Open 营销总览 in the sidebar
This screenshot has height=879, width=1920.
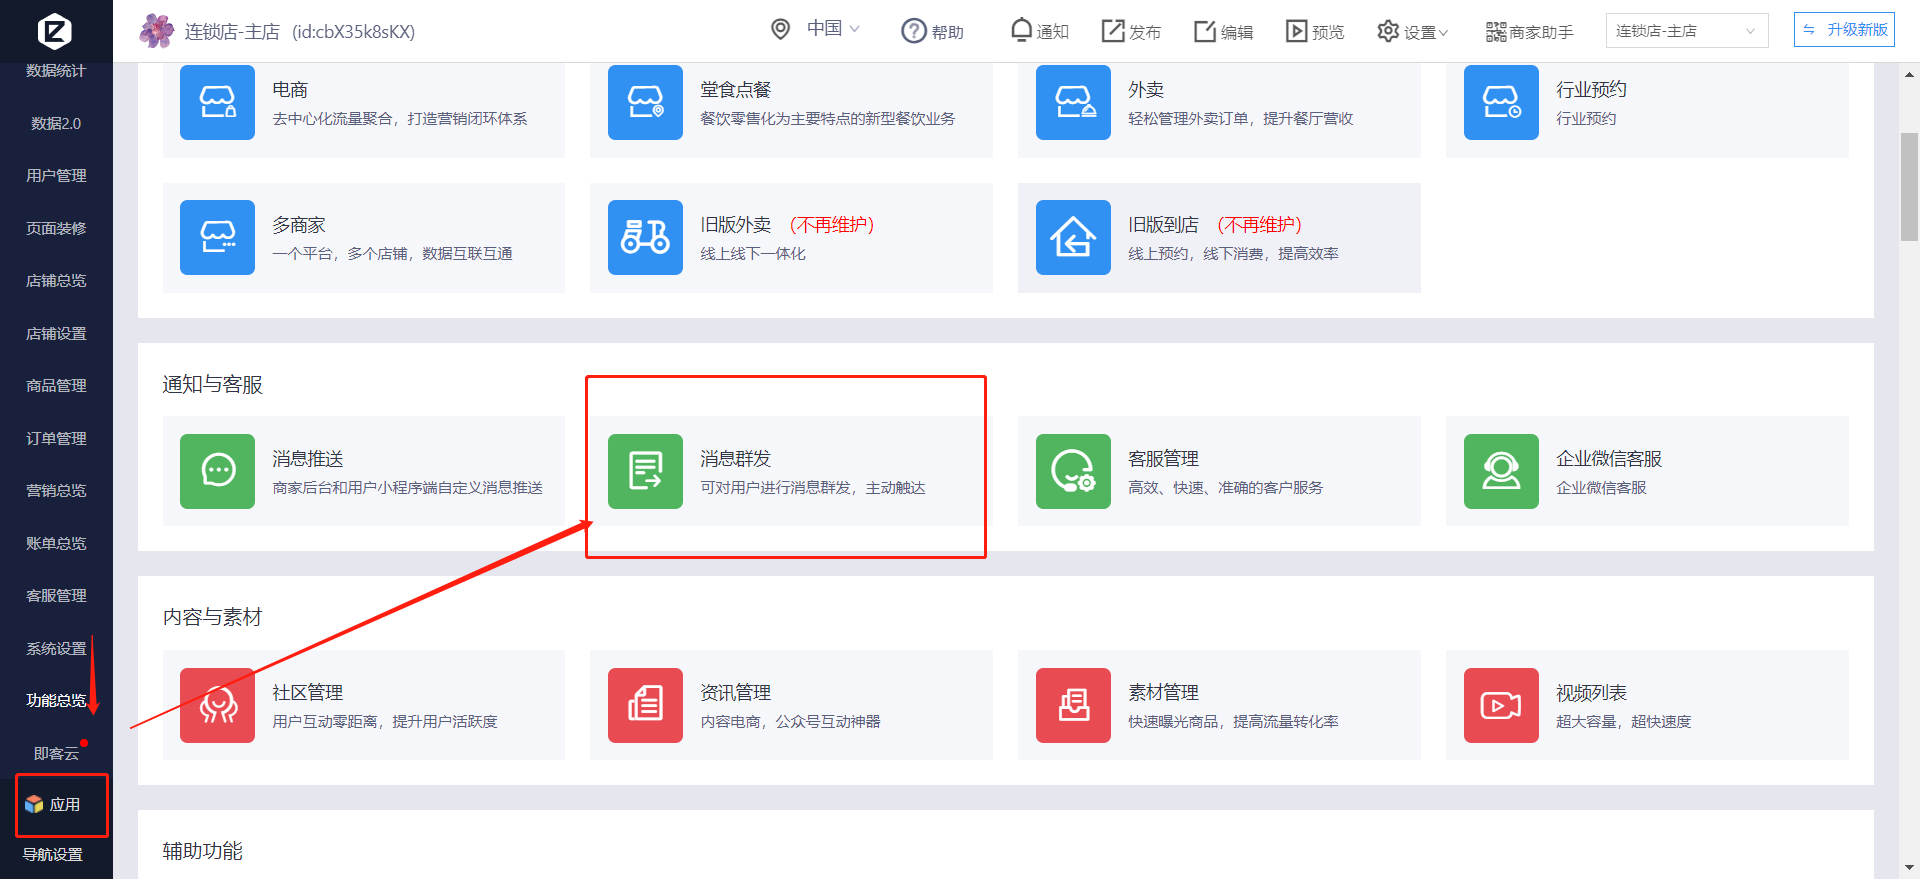(56, 491)
